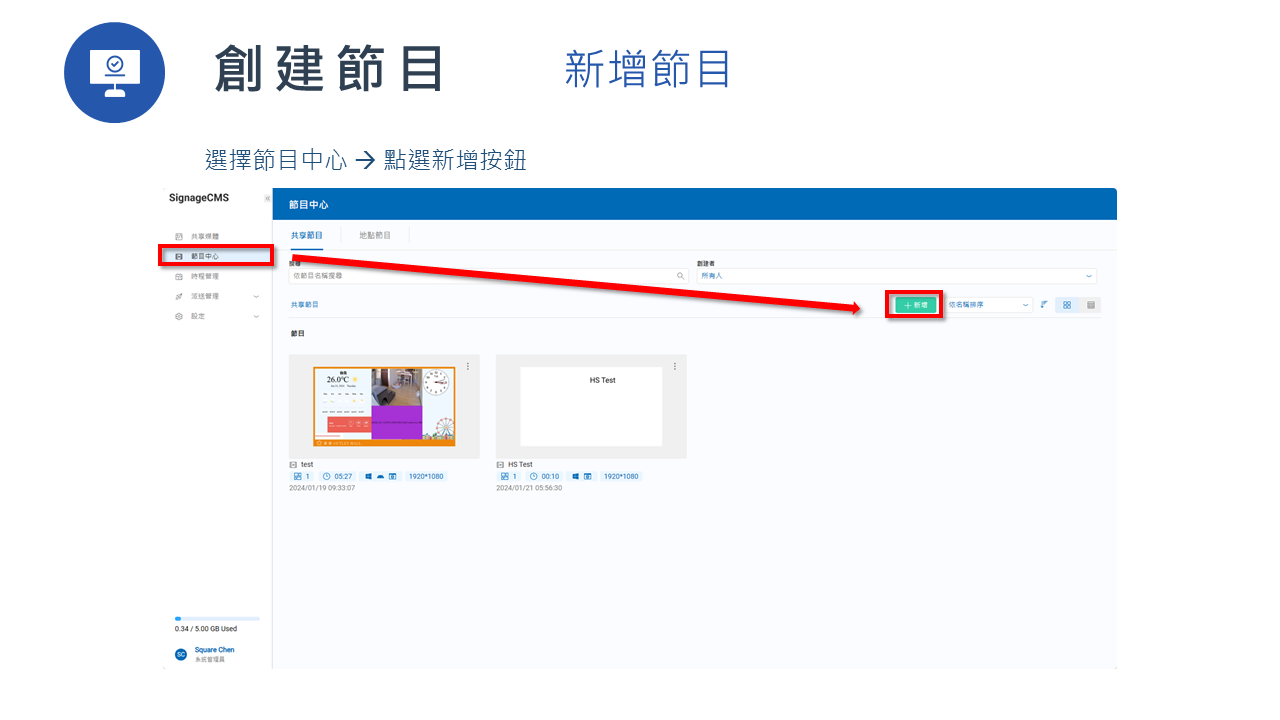
Task: Open the three-dot menu on the test program card
Action: [x=468, y=365]
